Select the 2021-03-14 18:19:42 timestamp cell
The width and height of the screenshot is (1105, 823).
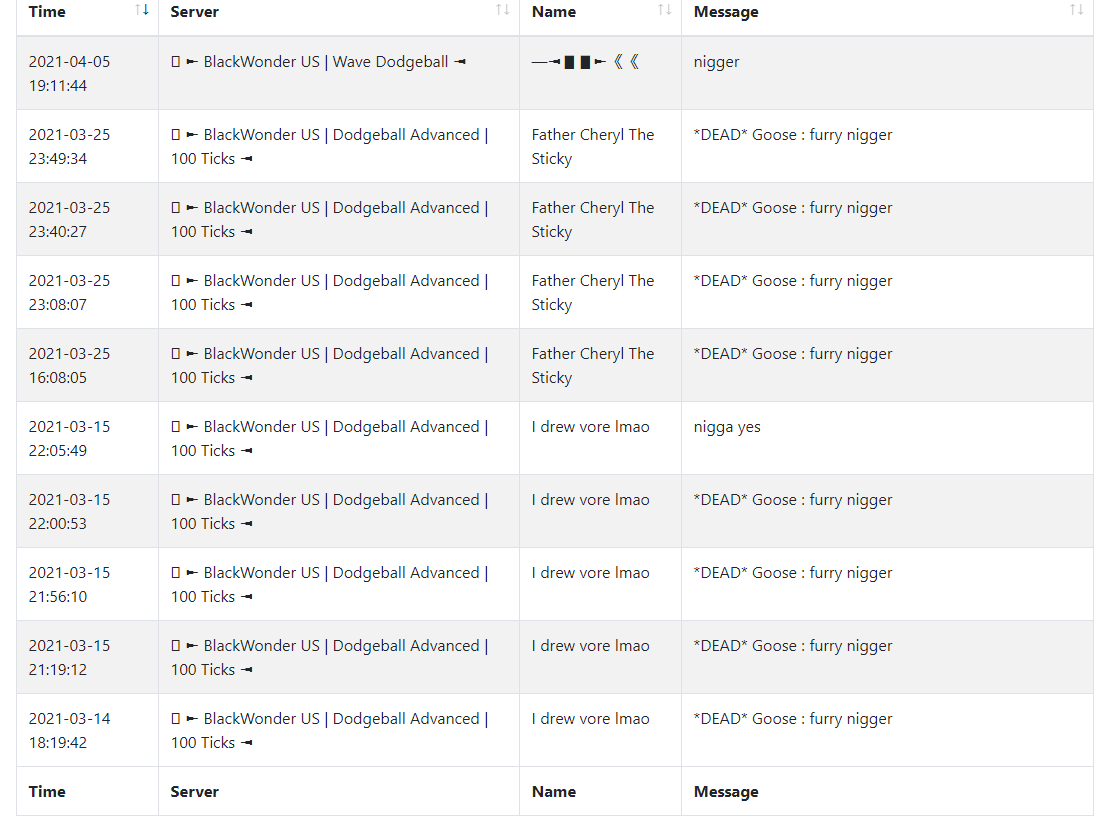[x=87, y=730]
